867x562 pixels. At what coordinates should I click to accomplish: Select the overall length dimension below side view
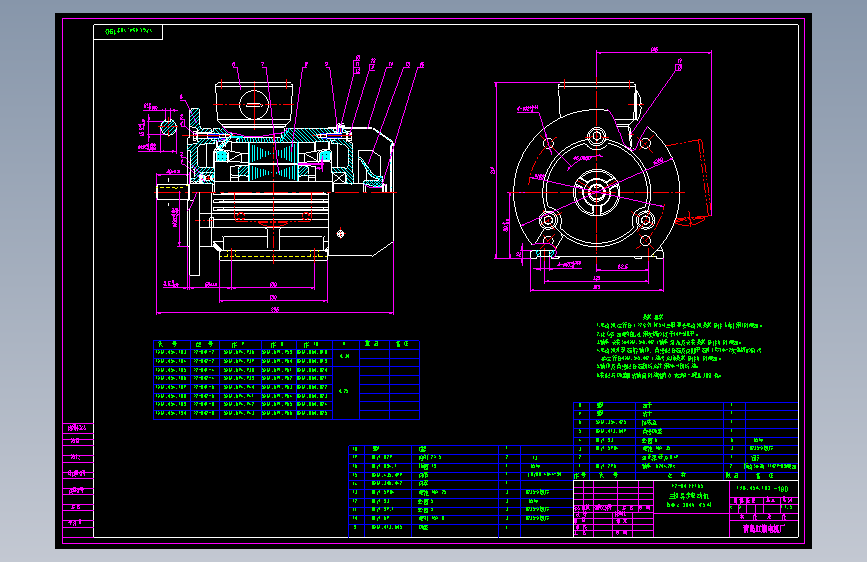point(272,310)
